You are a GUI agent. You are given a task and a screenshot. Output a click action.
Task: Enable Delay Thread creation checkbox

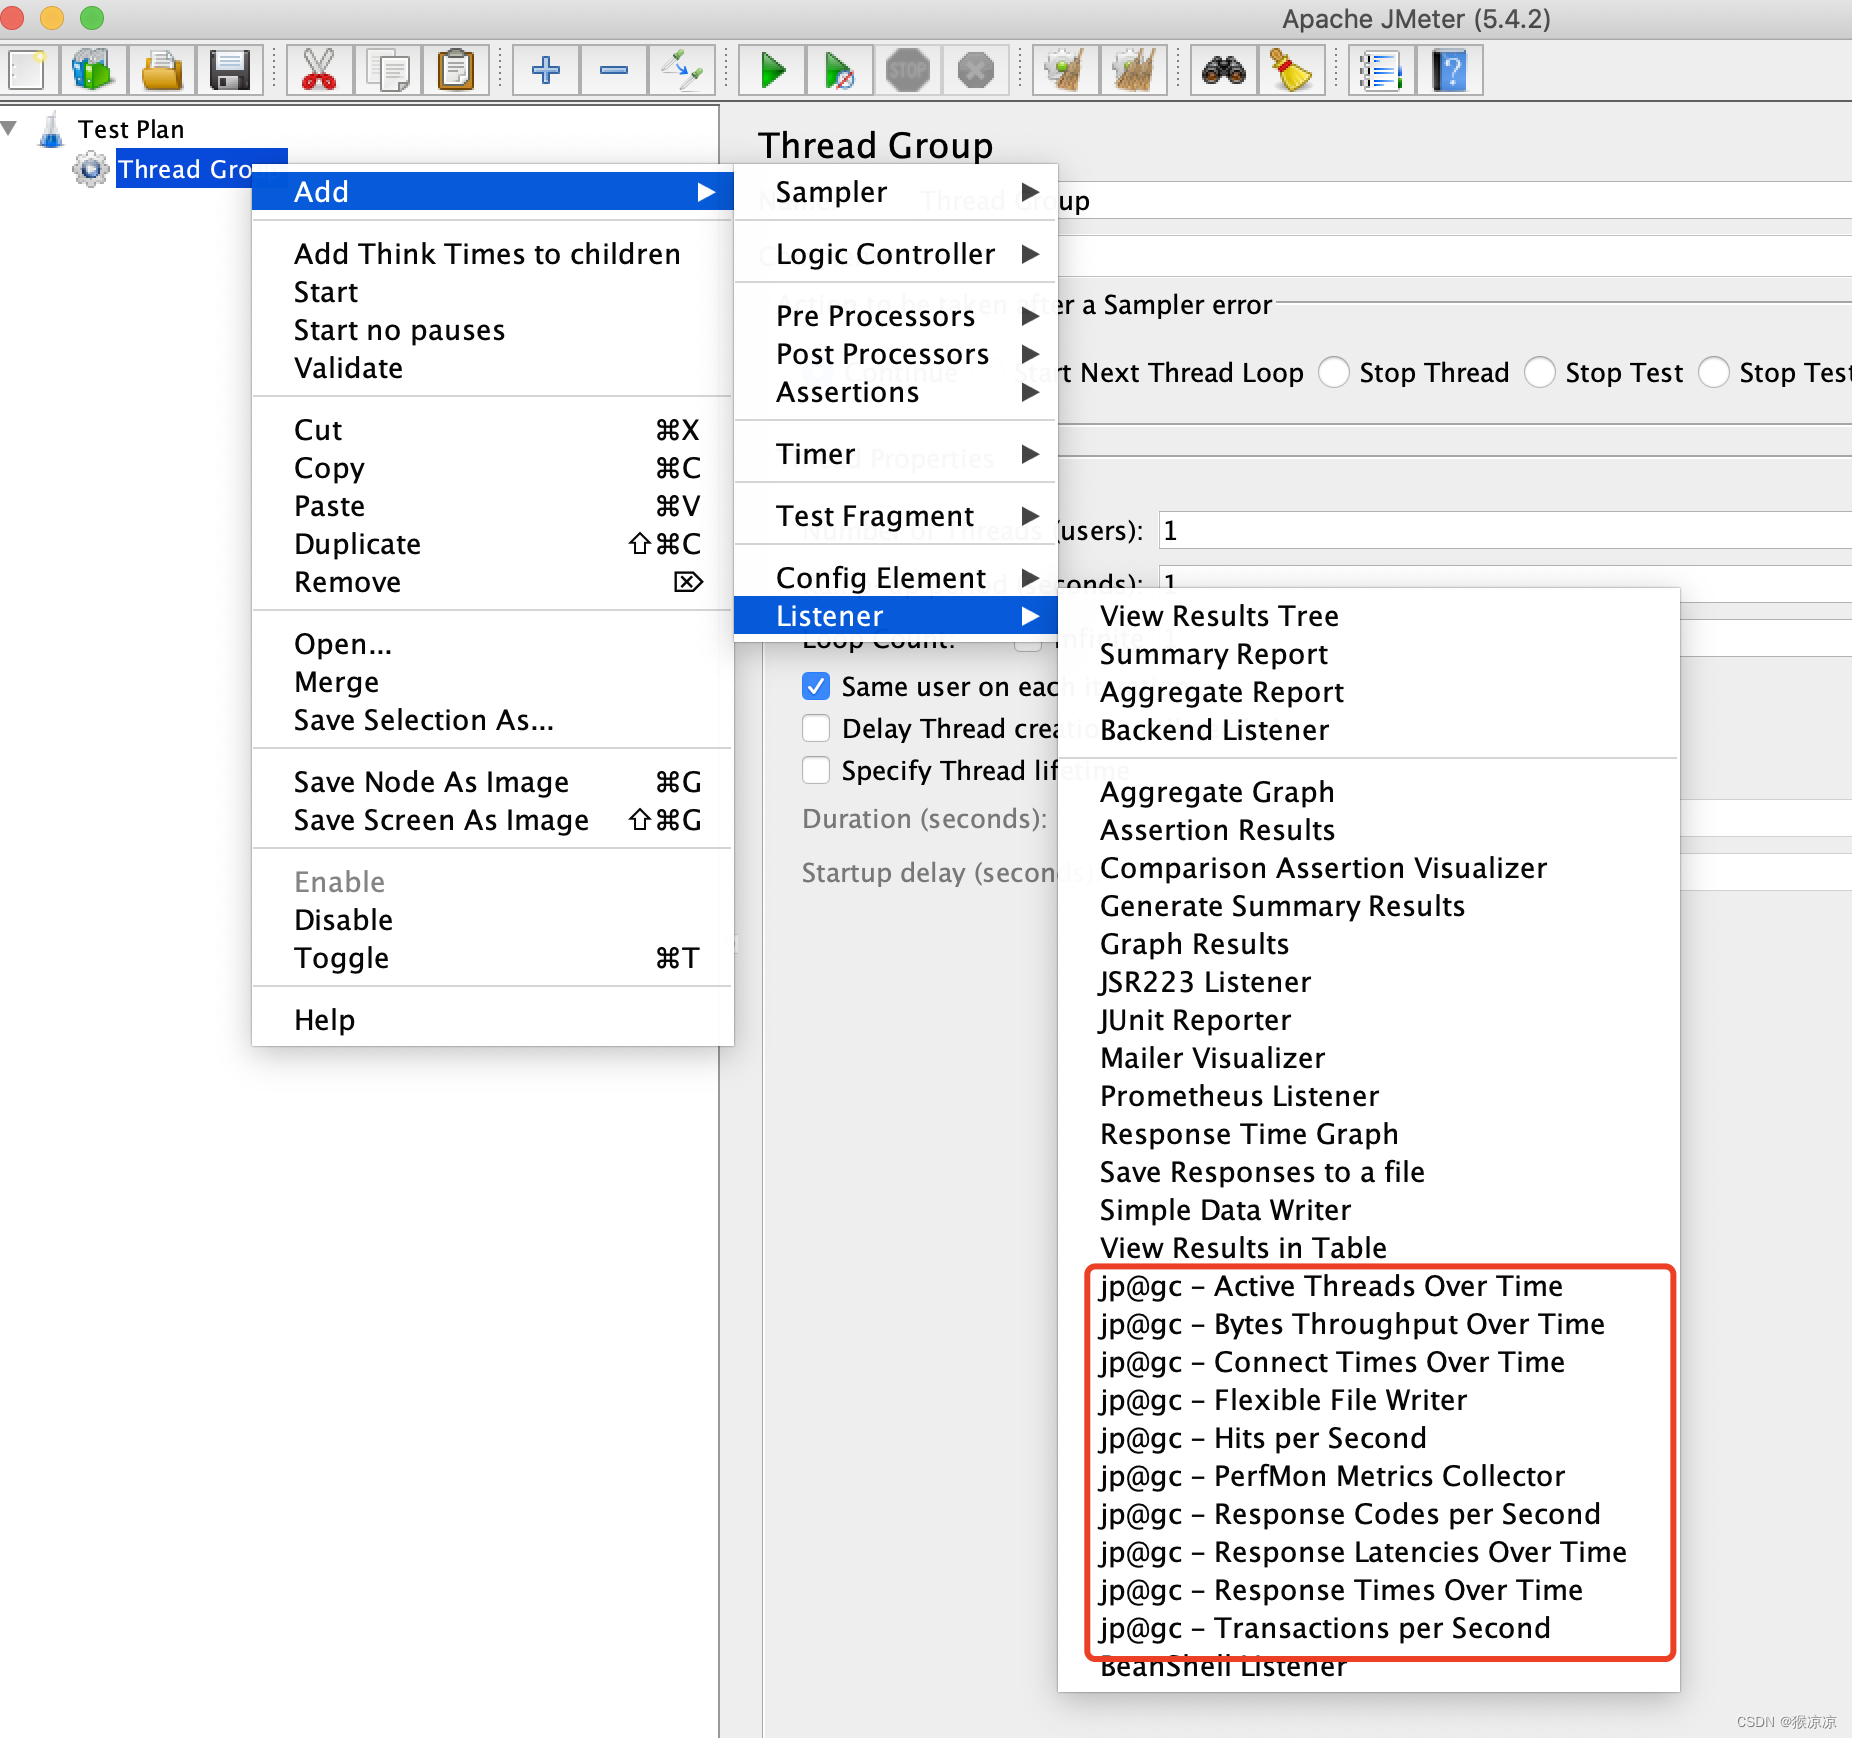(816, 728)
